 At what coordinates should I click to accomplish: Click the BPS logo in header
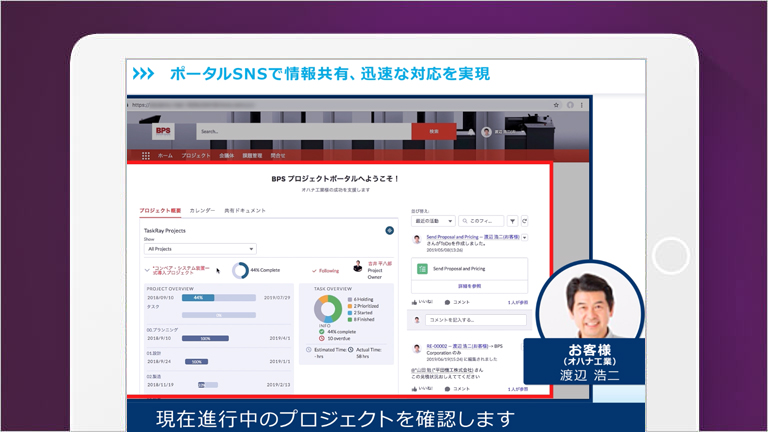[163, 131]
